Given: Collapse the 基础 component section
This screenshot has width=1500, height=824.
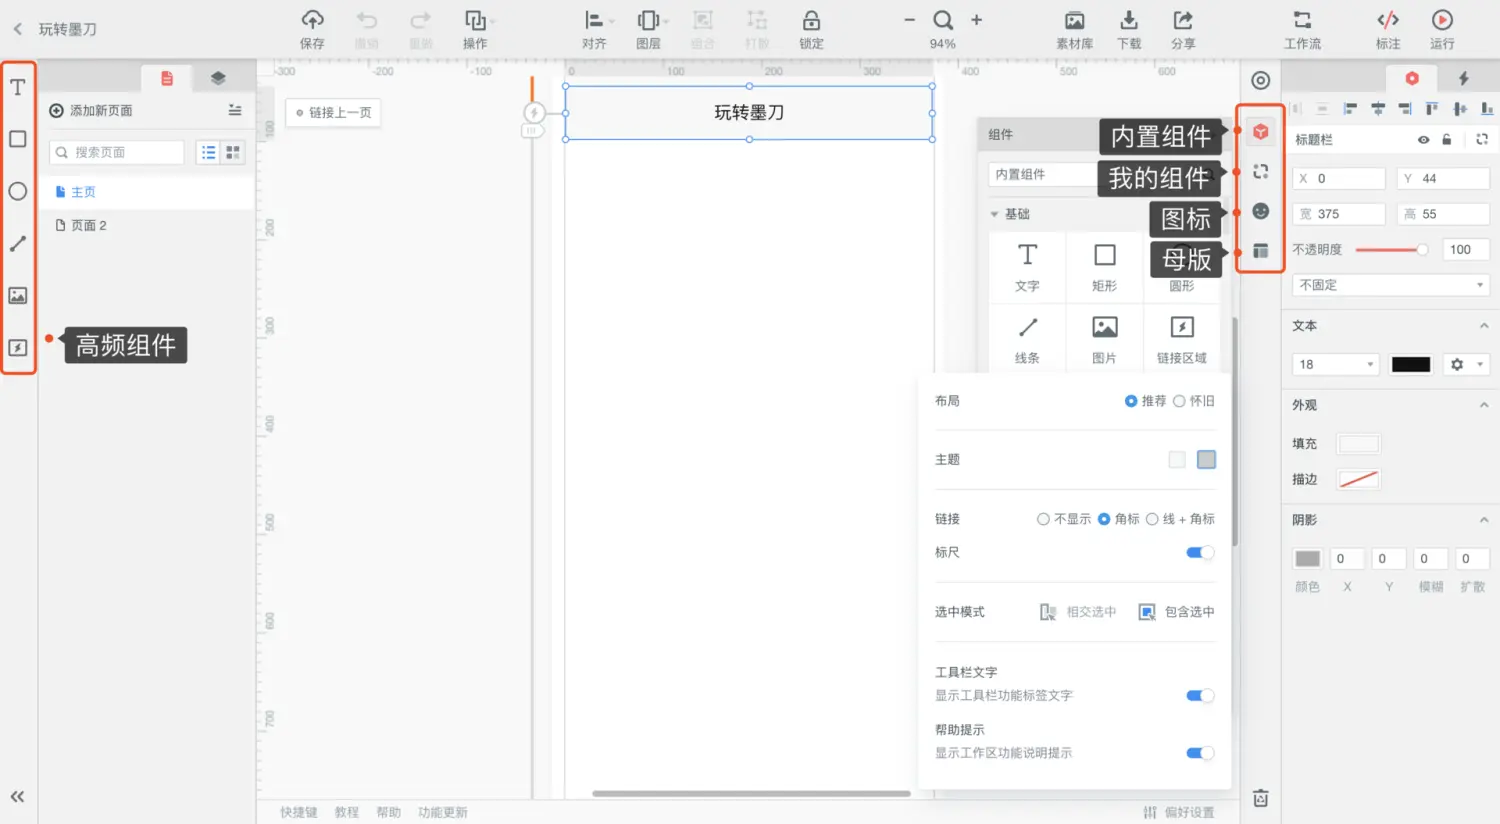Looking at the screenshot, I should 994,213.
